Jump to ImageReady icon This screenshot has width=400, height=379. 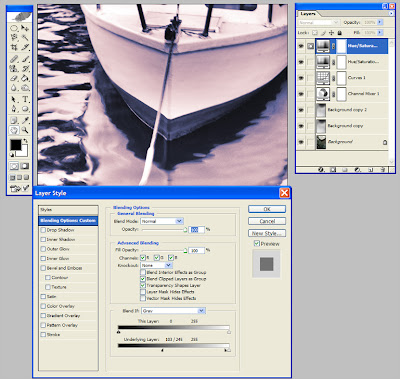tap(19, 189)
